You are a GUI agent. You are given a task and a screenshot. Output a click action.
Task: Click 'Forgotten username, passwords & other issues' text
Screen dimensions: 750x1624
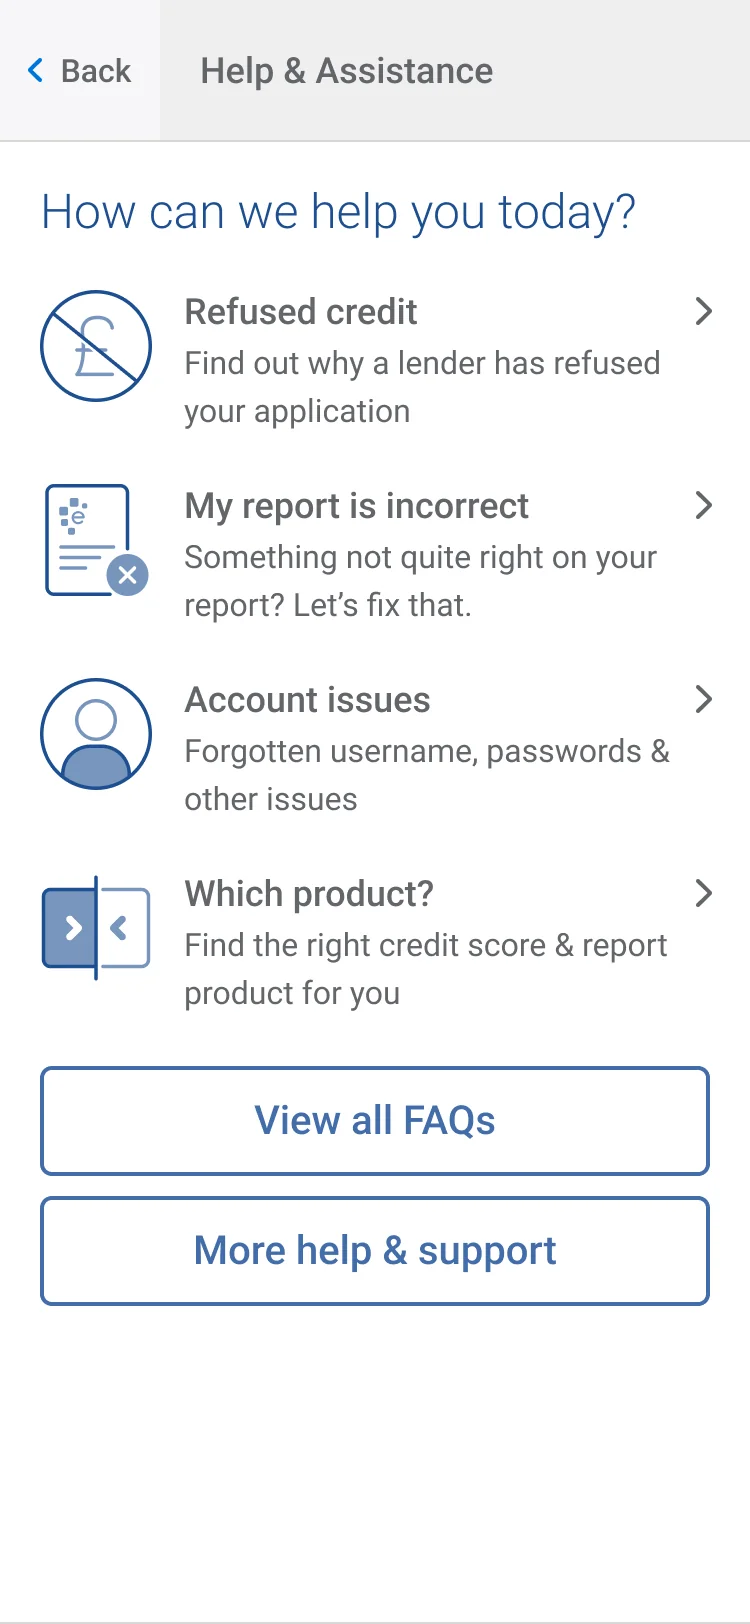tap(426, 775)
